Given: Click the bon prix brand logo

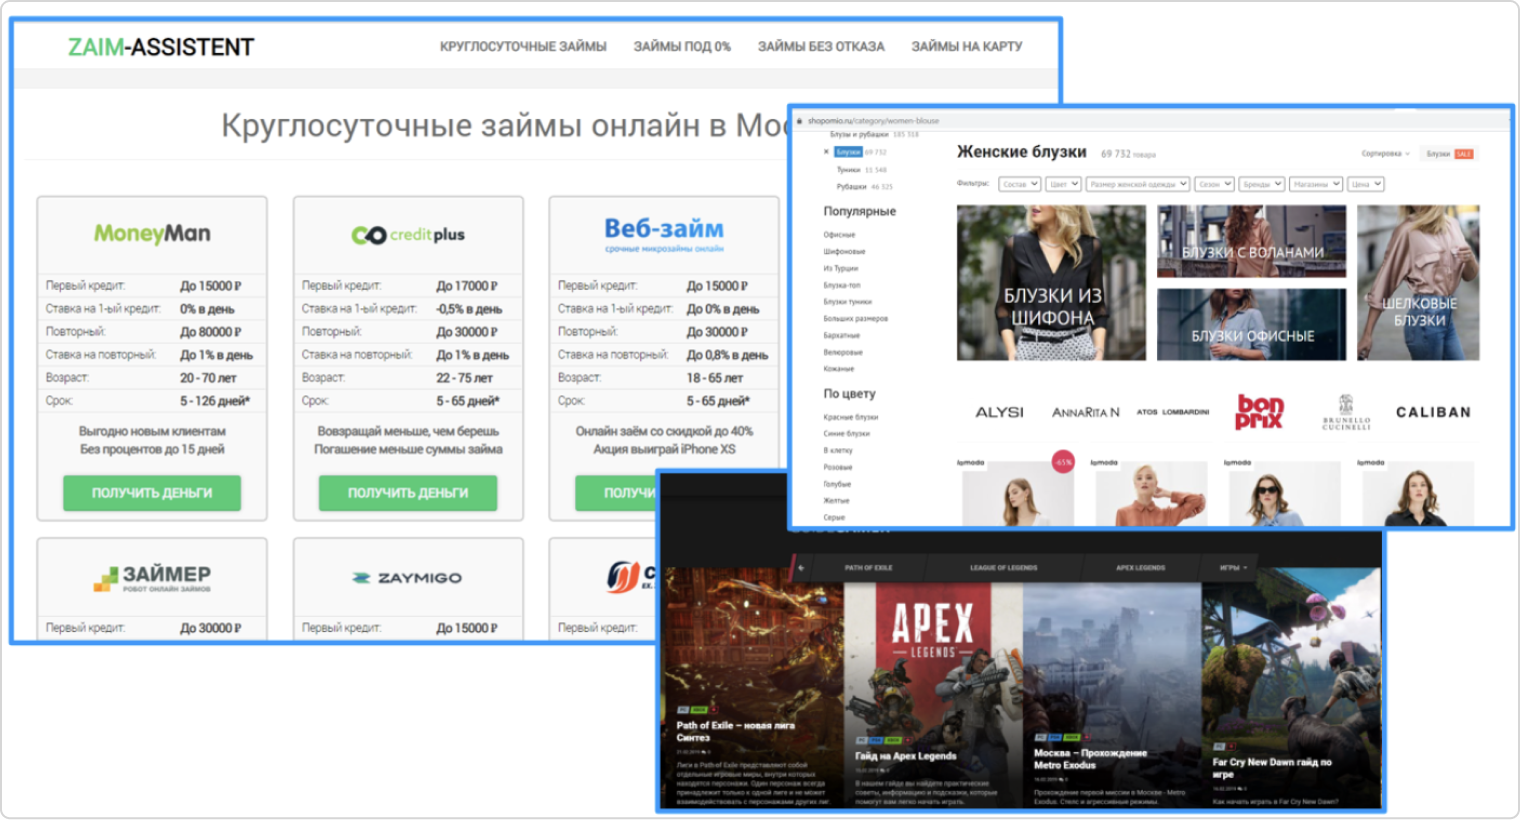Looking at the screenshot, I should [1260, 412].
